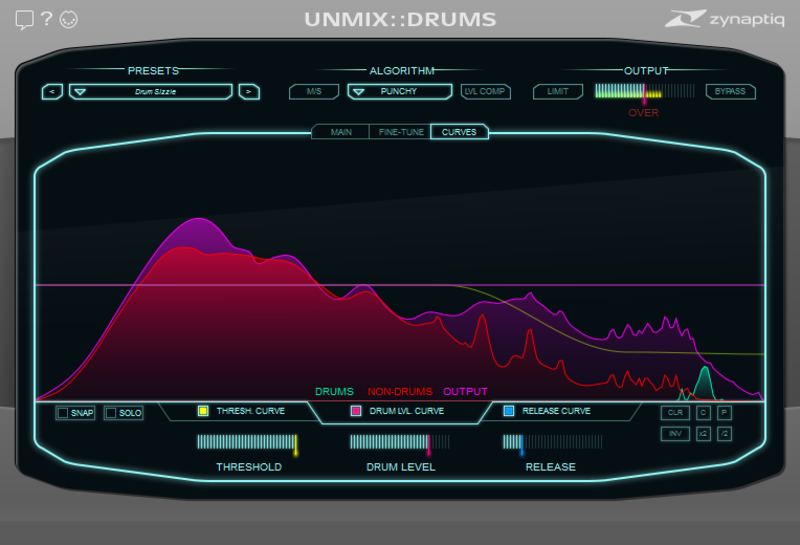The image size is (800, 545).
Task: Set the RELEASE slider
Action: tap(553, 442)
